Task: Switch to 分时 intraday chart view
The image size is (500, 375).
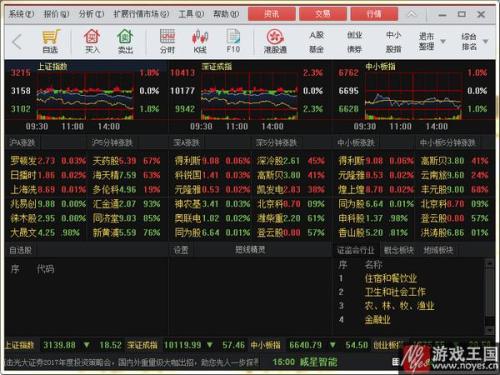Action: coord(167,41)
